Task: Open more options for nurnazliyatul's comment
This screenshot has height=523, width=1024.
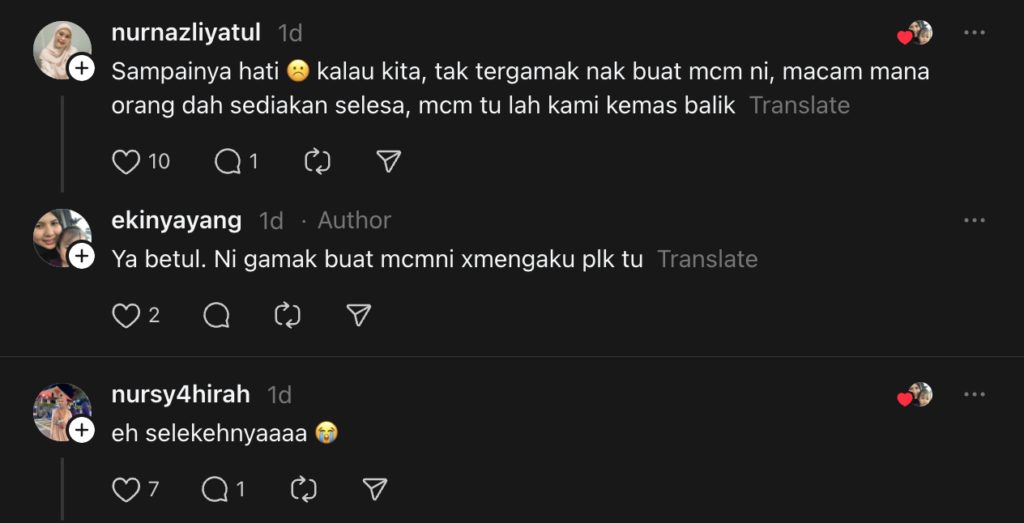Action: 974,33
